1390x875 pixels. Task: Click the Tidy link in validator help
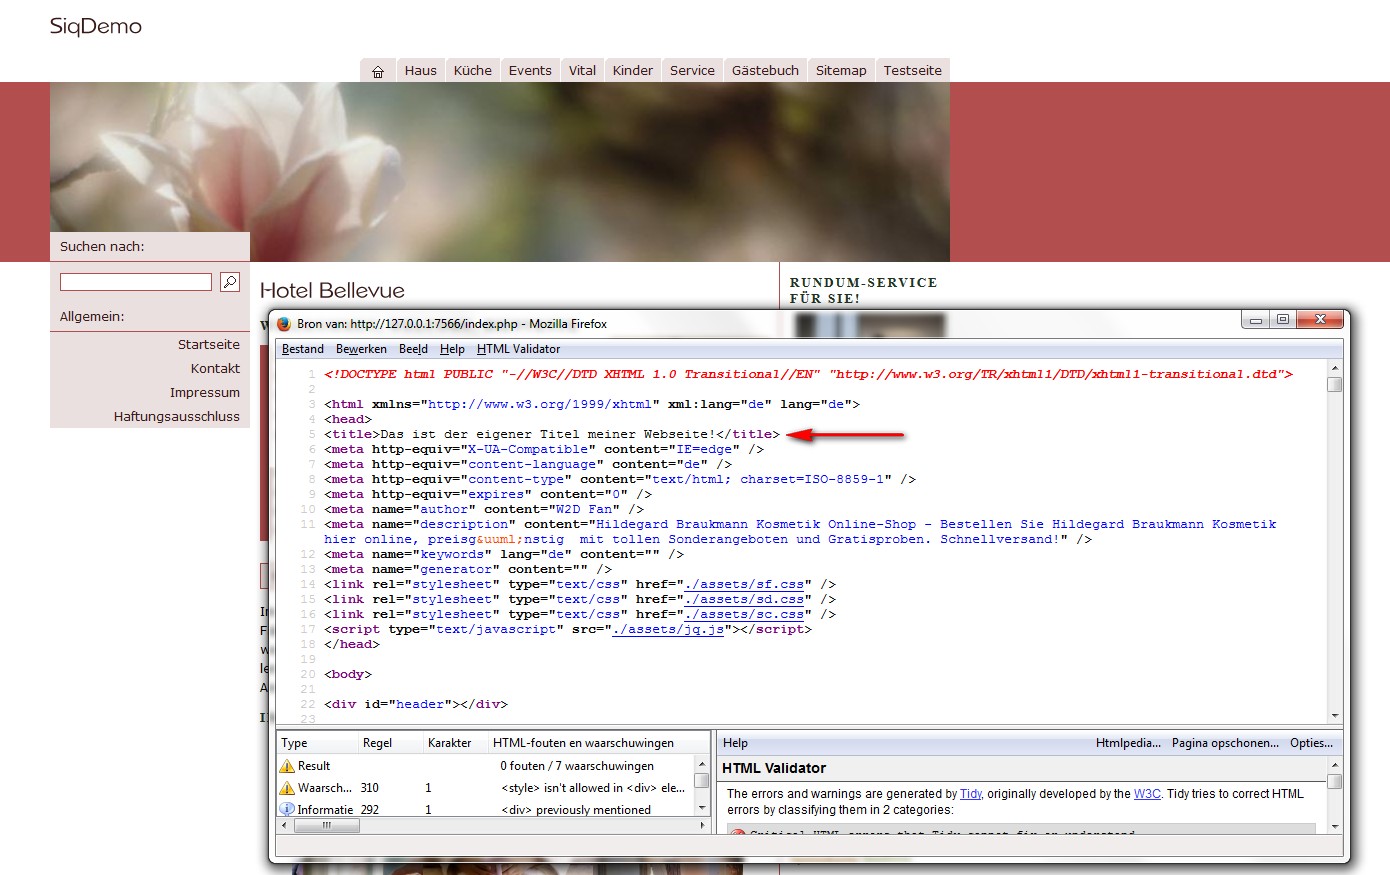tap(971, 794)
